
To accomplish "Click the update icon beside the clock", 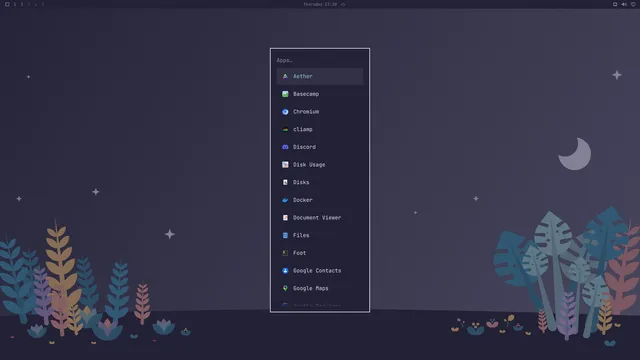I will coord(343,4).
